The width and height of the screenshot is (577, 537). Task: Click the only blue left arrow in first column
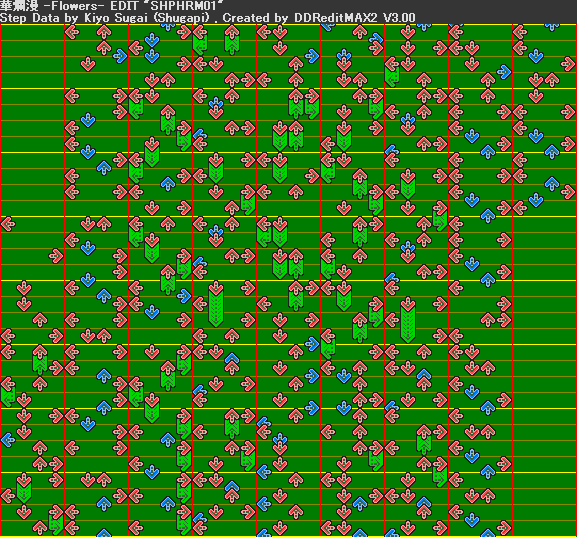(8, 439)
